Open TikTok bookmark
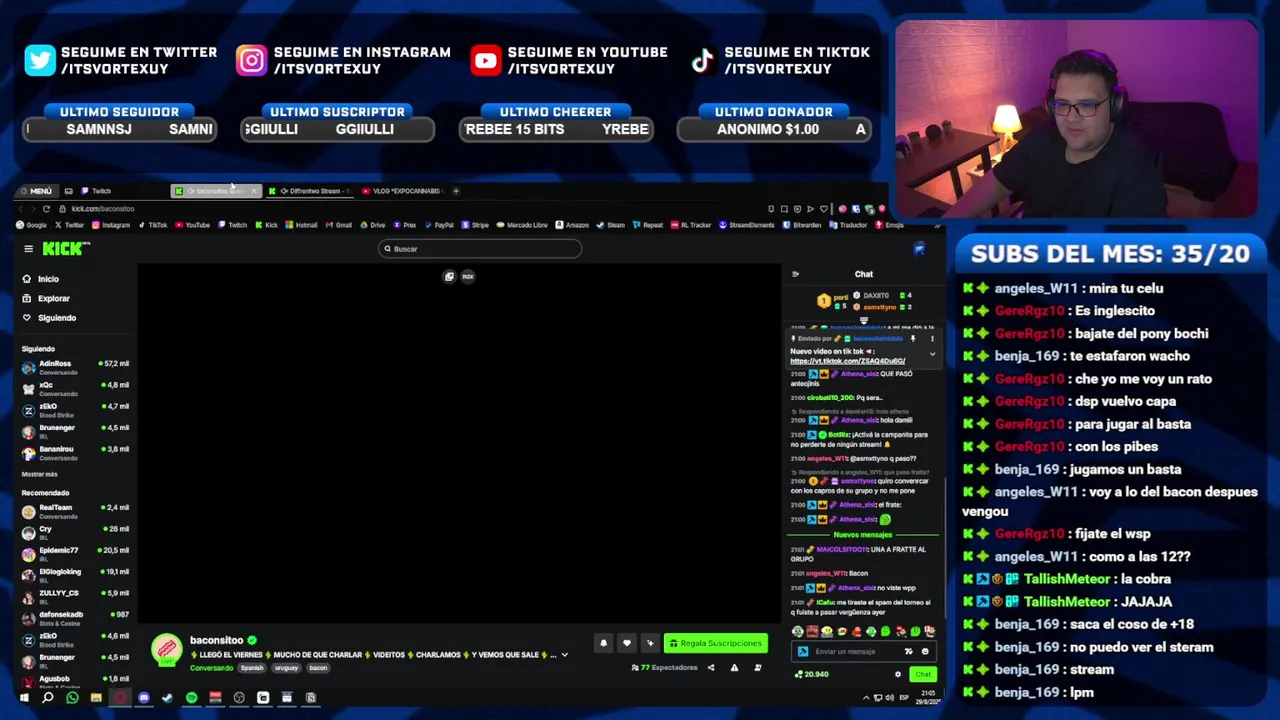 153,225
